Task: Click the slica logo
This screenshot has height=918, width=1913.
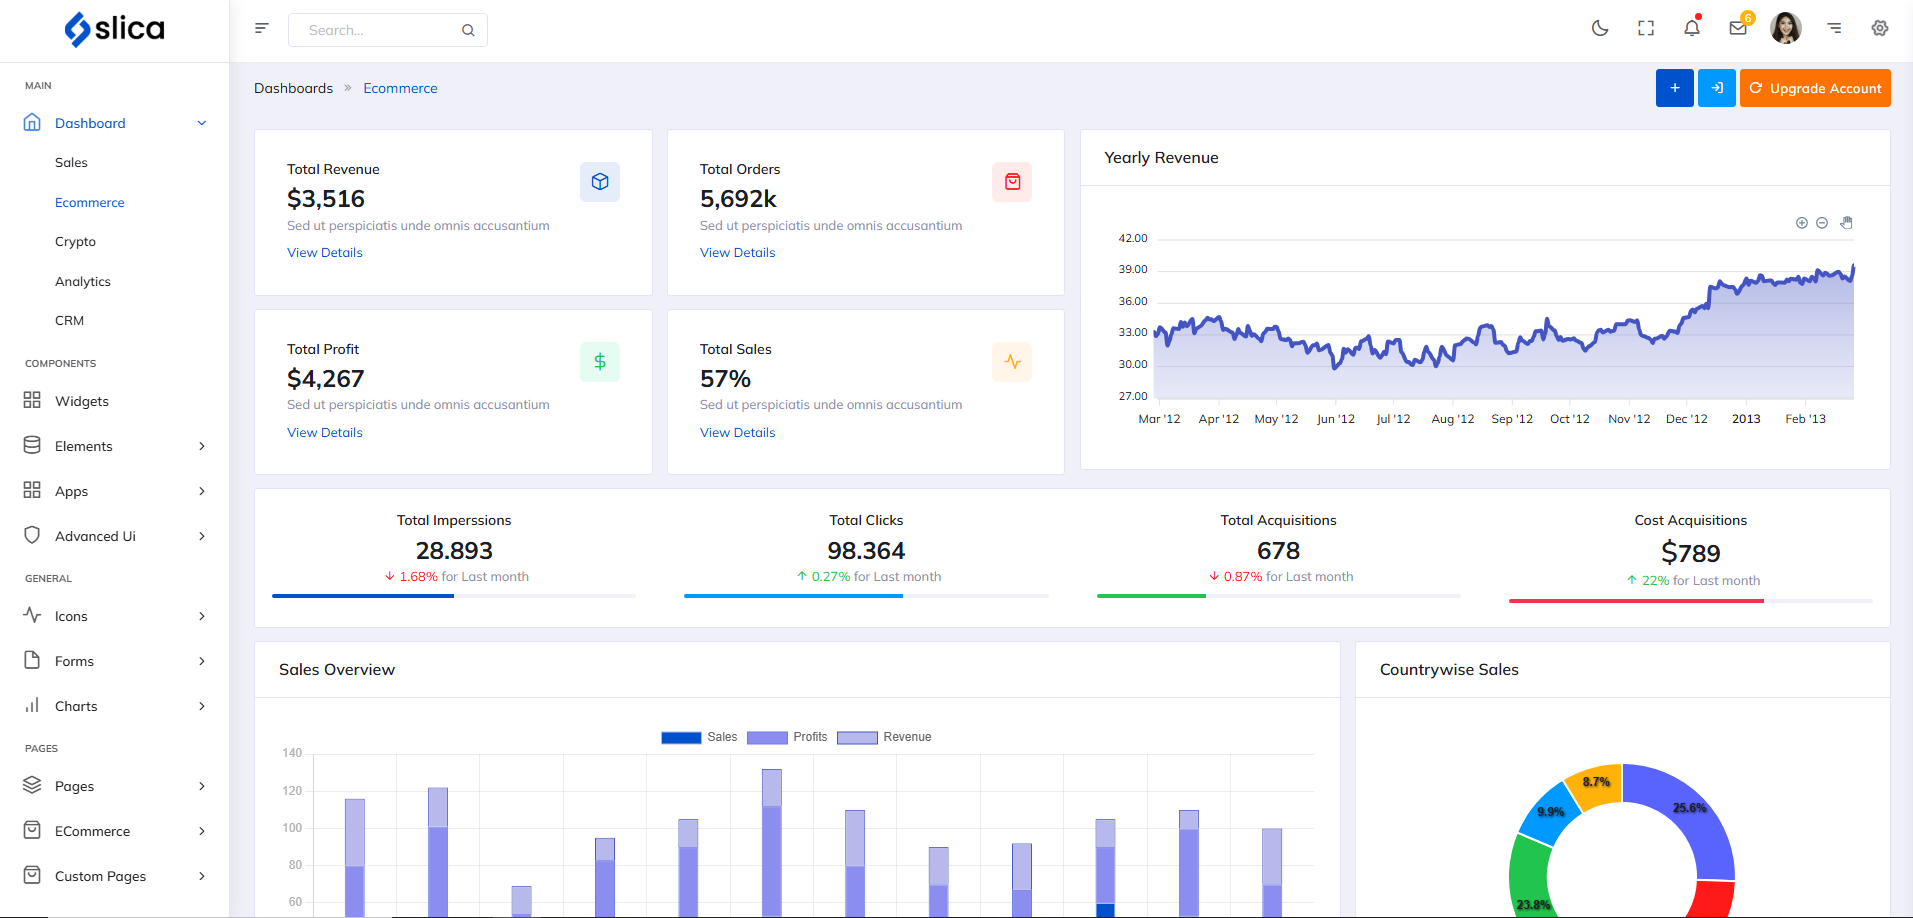Action: click(114, 30)
